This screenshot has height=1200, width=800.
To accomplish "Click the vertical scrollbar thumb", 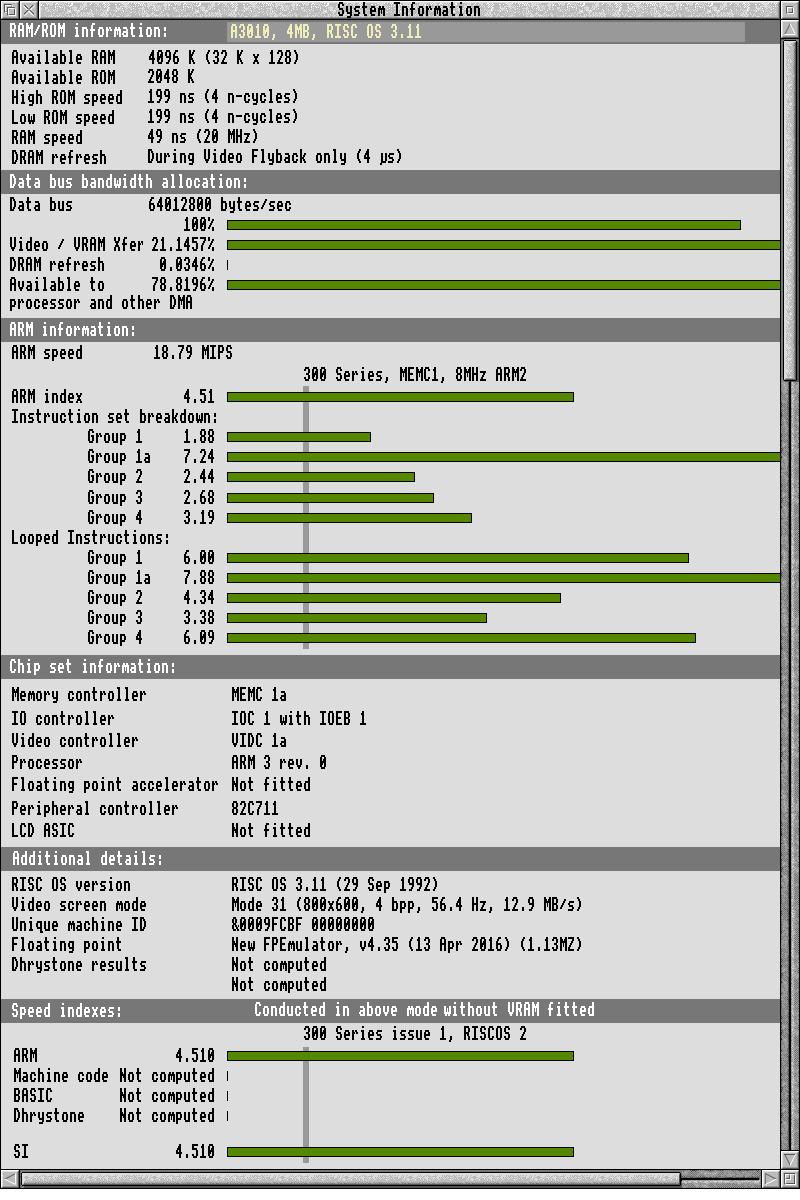I will 790,210.
